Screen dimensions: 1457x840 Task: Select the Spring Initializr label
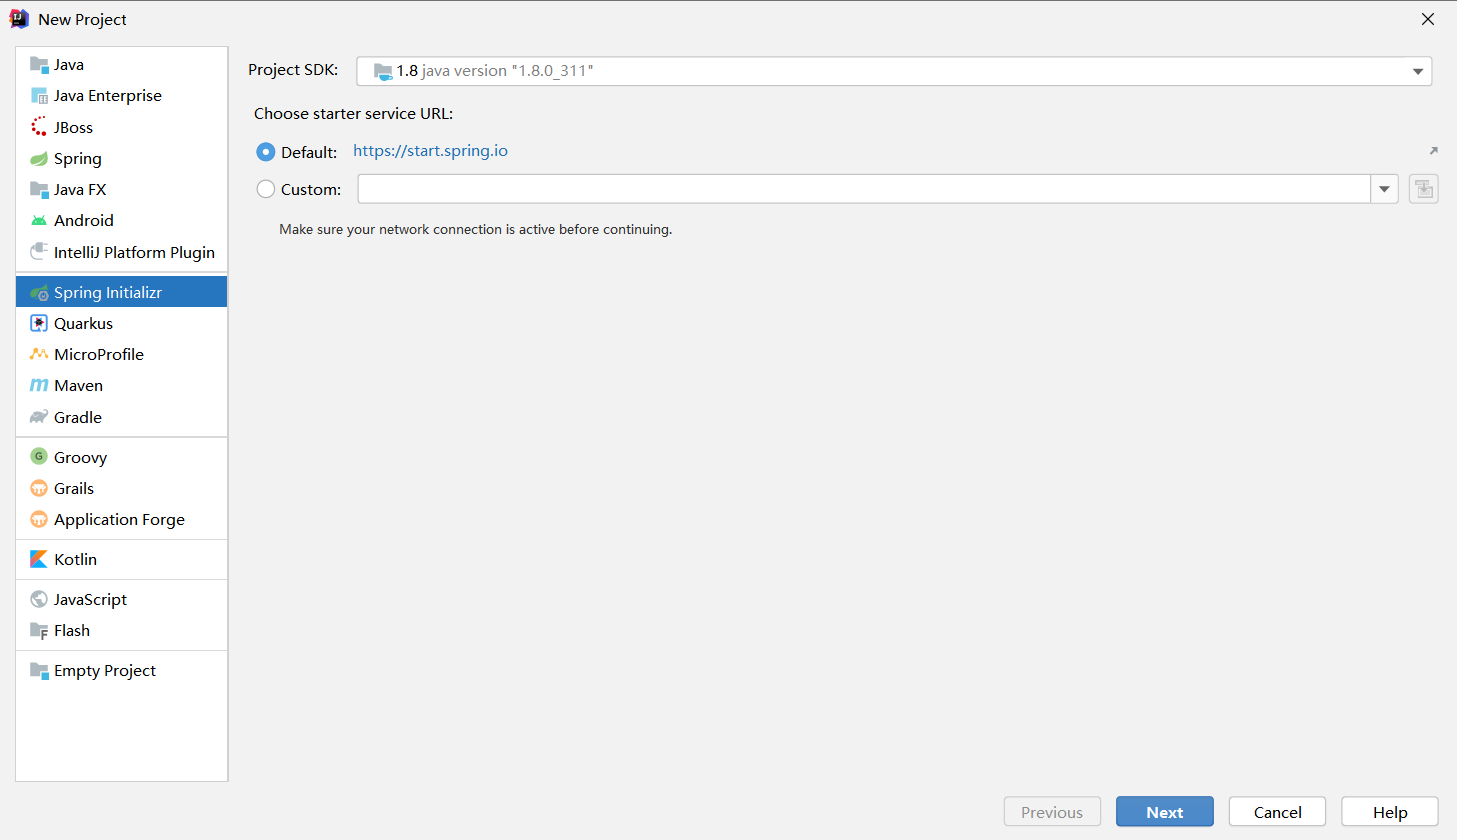coord(108,293)
